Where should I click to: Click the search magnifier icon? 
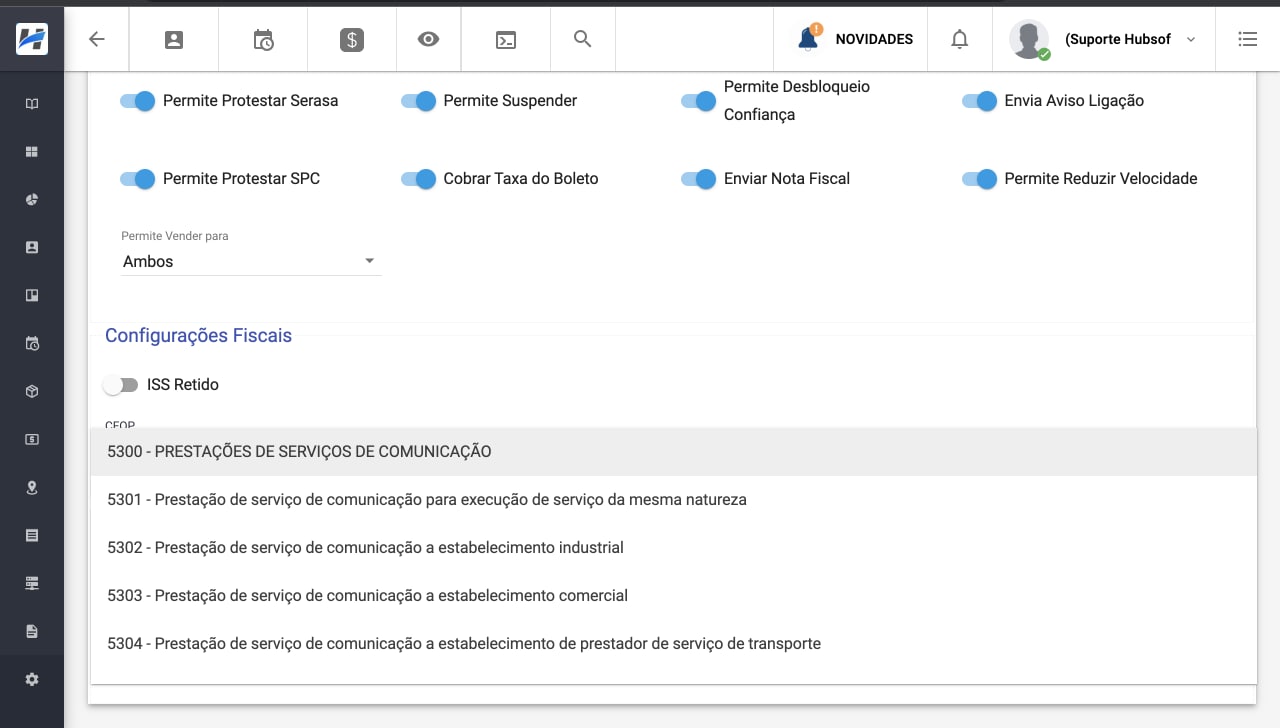(583, 39)
